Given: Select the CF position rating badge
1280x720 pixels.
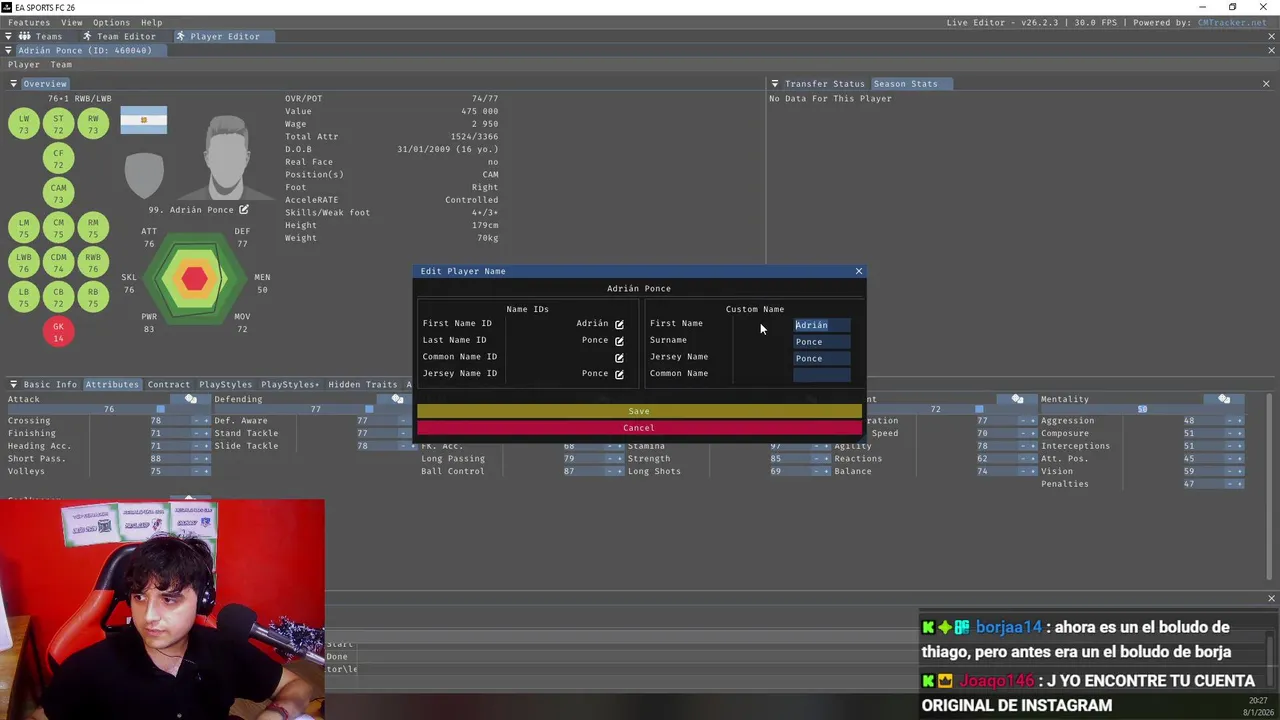Looking at the screenshot, I should point(58,159).
